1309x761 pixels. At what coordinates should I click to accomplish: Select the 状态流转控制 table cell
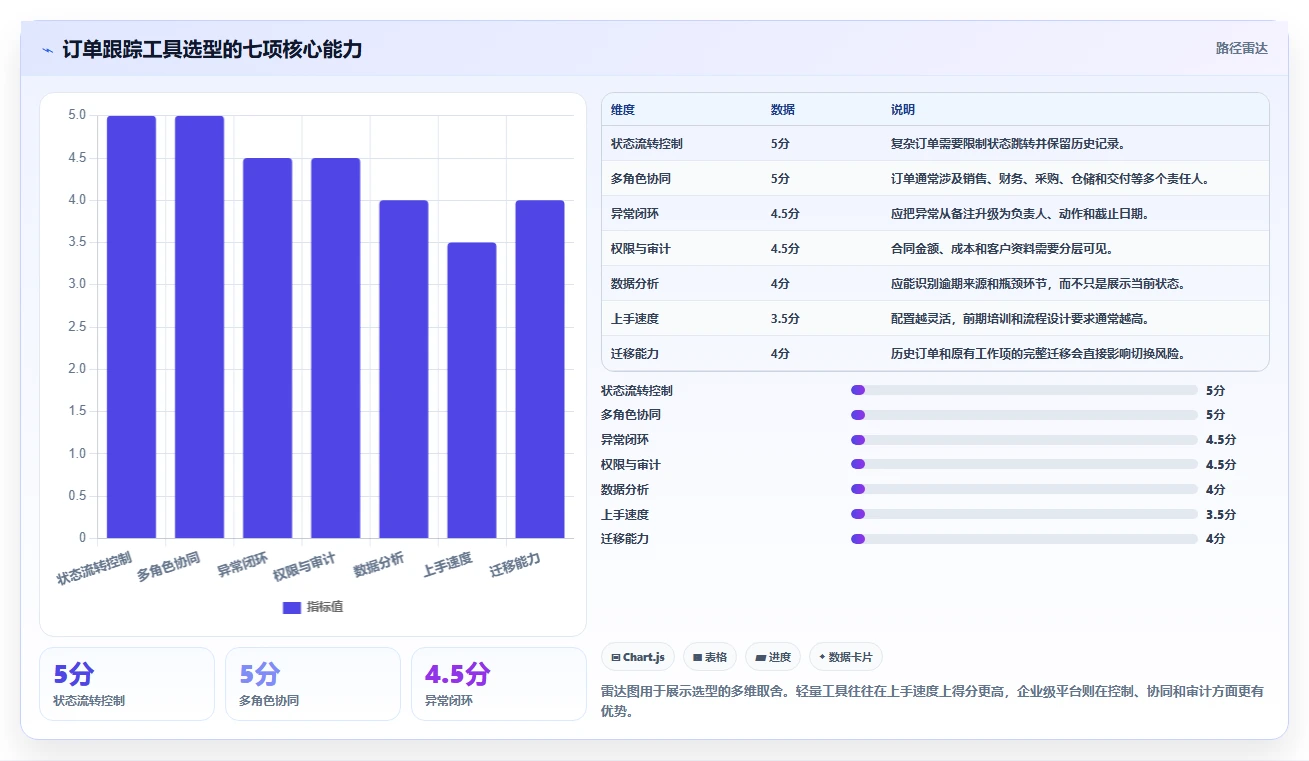(647, 144)
